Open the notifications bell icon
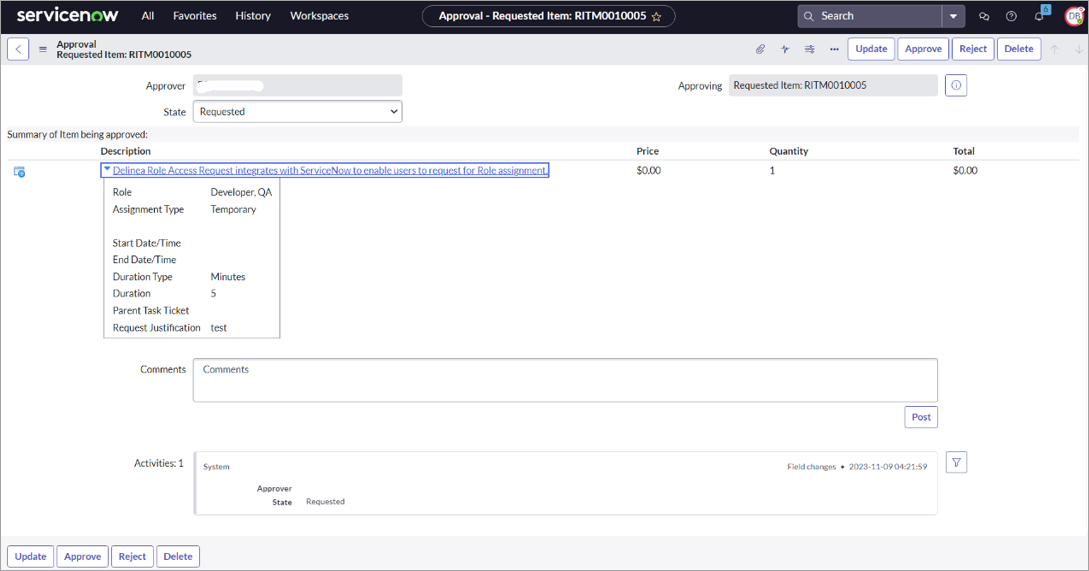 (x=1039, y=16)
